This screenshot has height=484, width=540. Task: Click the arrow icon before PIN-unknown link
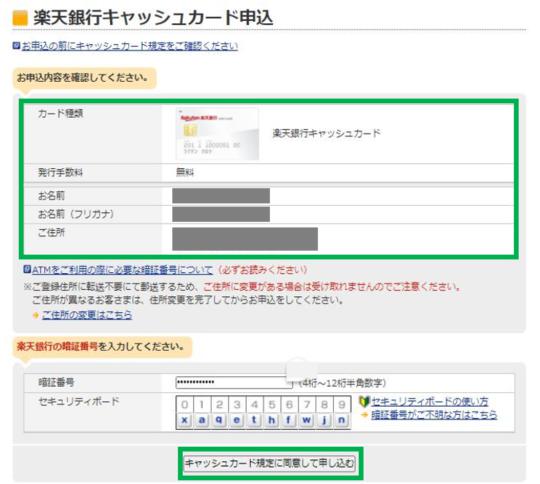click(x=365, y=415)
